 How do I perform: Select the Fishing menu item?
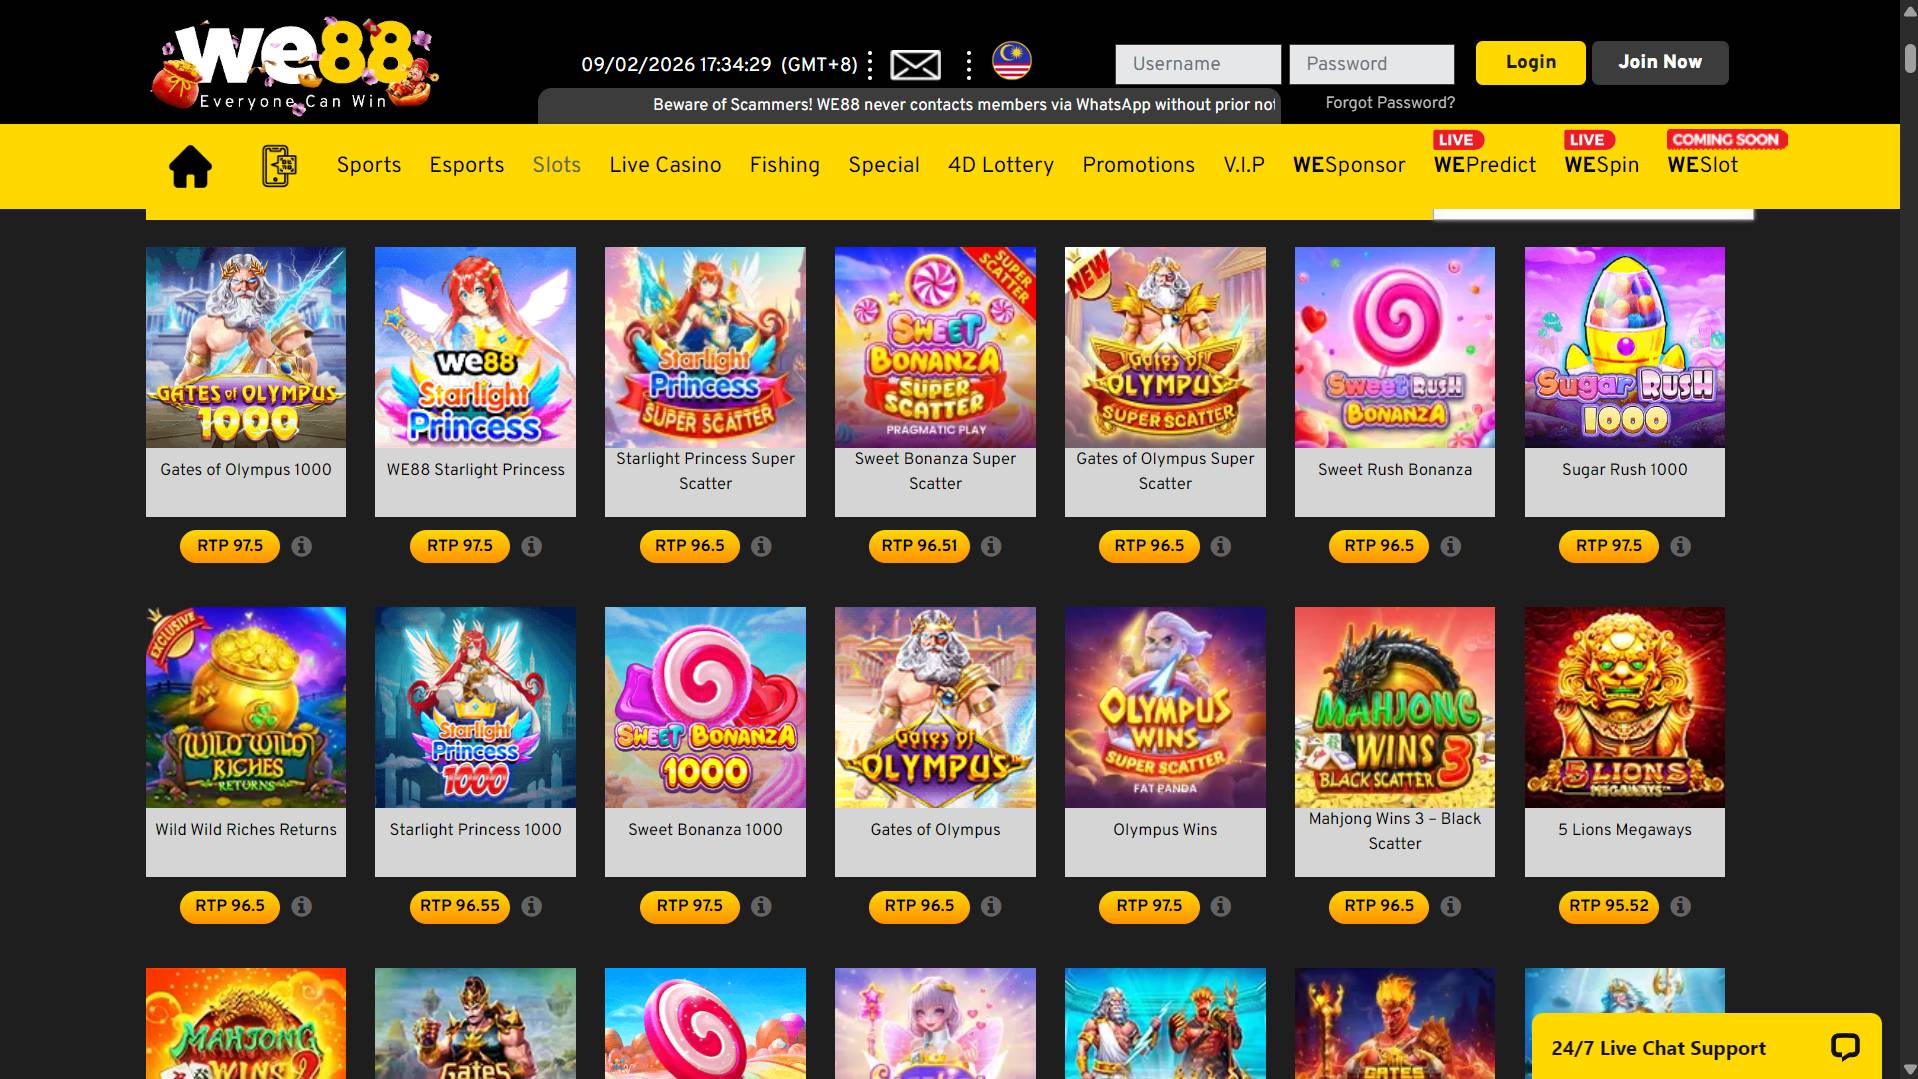(x=784, y=165)
